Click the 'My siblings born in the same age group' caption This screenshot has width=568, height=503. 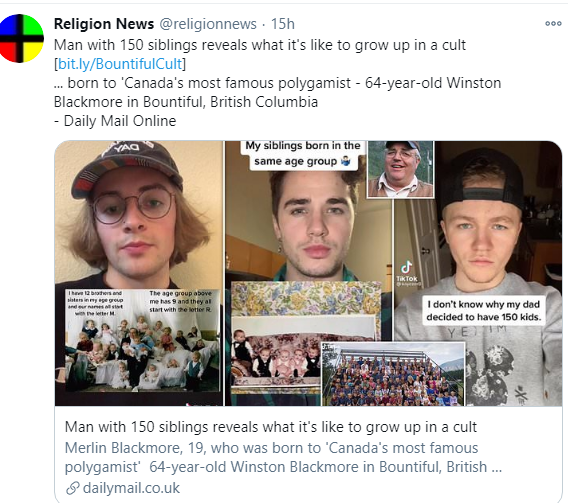click(303, 154)
